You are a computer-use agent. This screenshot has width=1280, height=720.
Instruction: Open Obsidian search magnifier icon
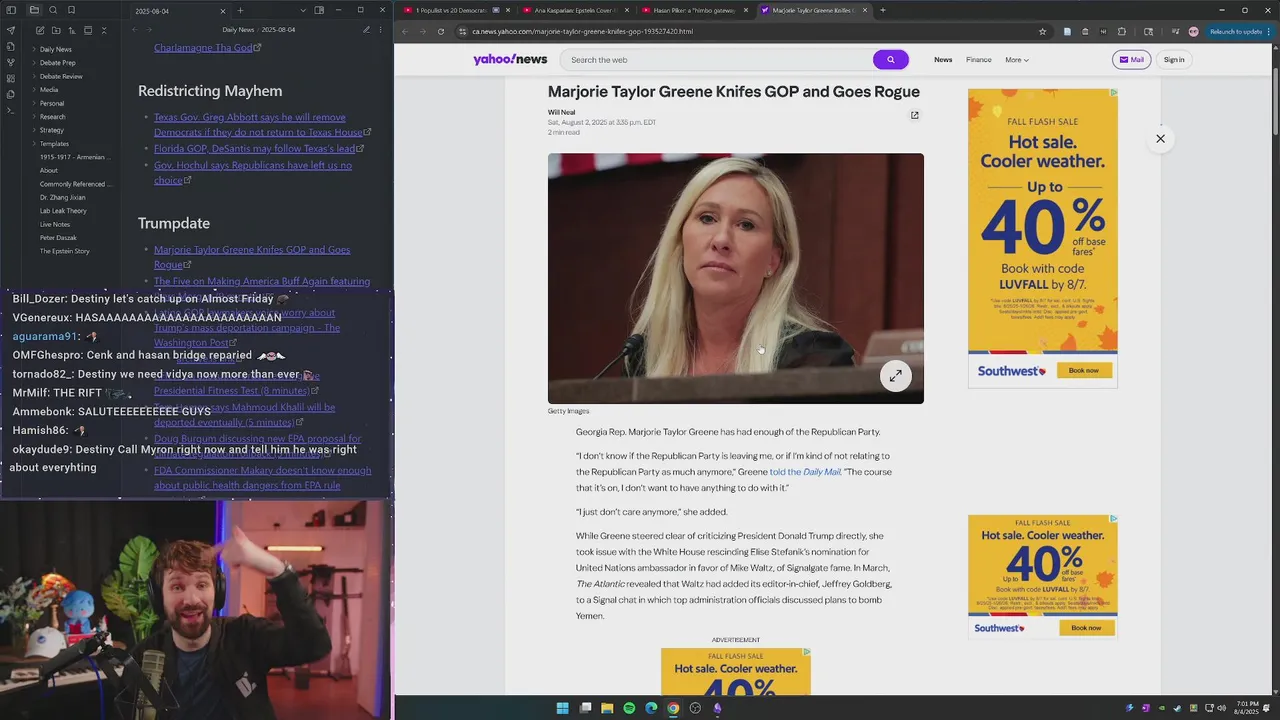click(54, 10)
